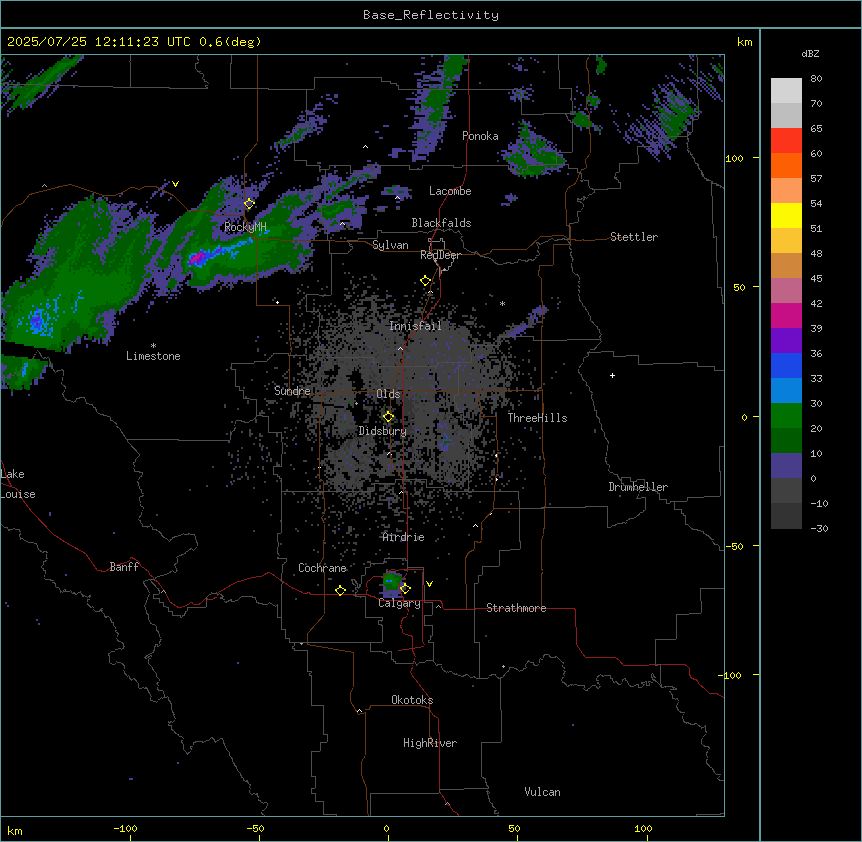Screen dimensions: 862x842
Task: Click the Lake Louise label
Action: tap(18, 484)
